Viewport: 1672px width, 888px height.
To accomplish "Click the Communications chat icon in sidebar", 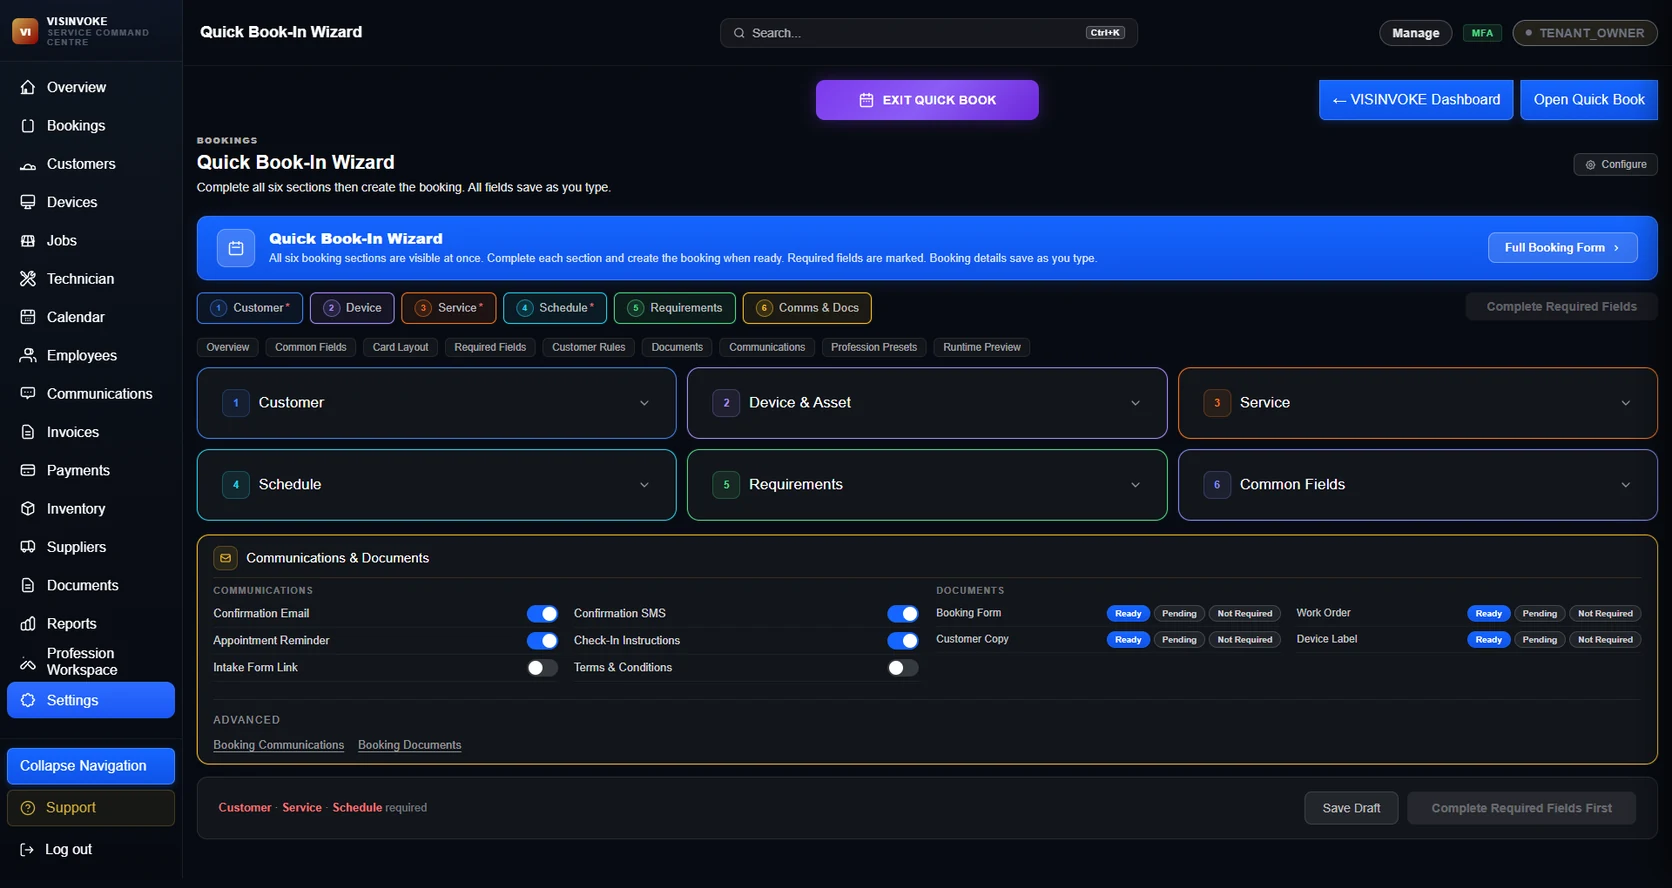I will (x=28, y=394).
